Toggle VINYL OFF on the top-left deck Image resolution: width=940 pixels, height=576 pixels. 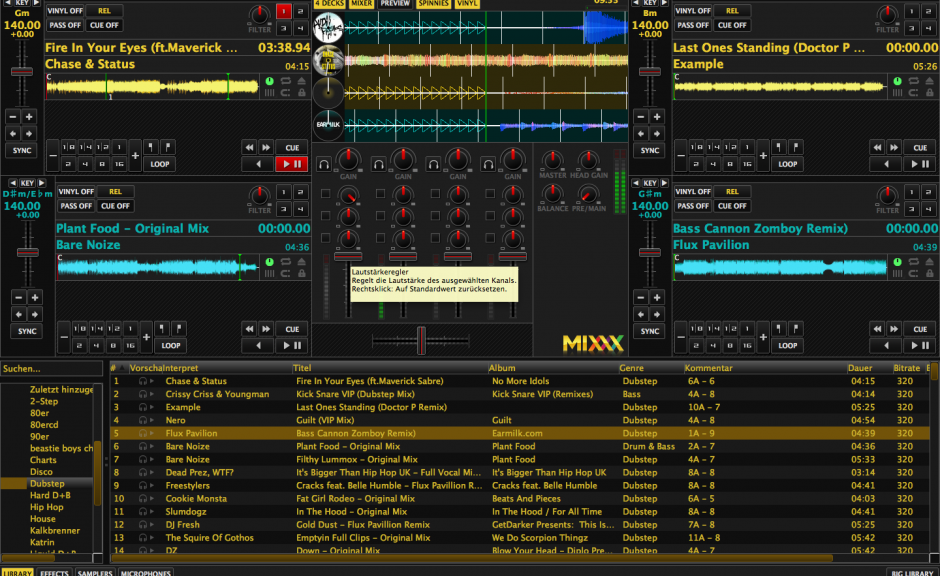(x=65, y=11)
